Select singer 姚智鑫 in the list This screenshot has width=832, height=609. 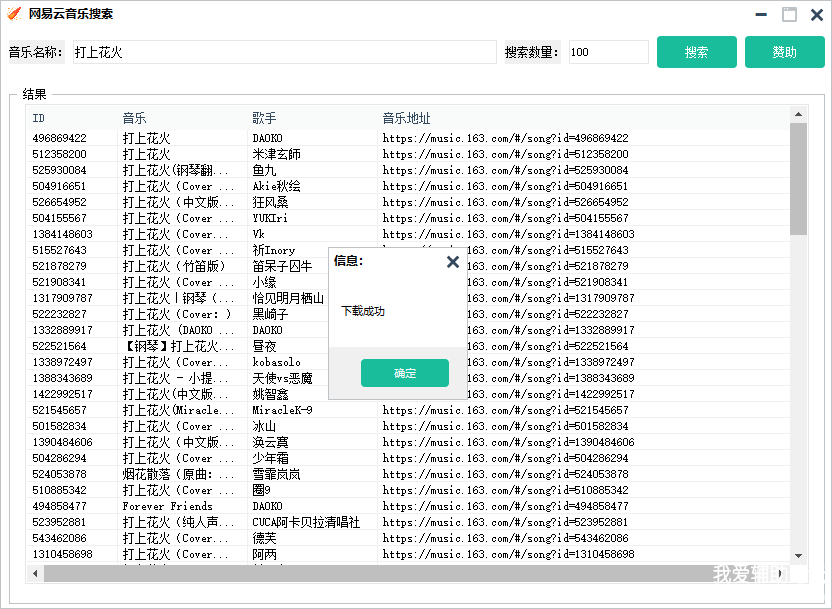(x=271, y=394)
